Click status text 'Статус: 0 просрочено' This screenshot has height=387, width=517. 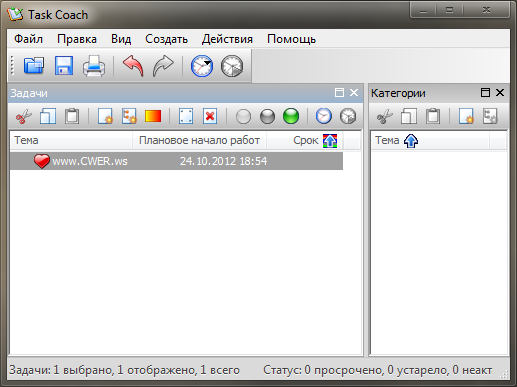coord(323,370)
